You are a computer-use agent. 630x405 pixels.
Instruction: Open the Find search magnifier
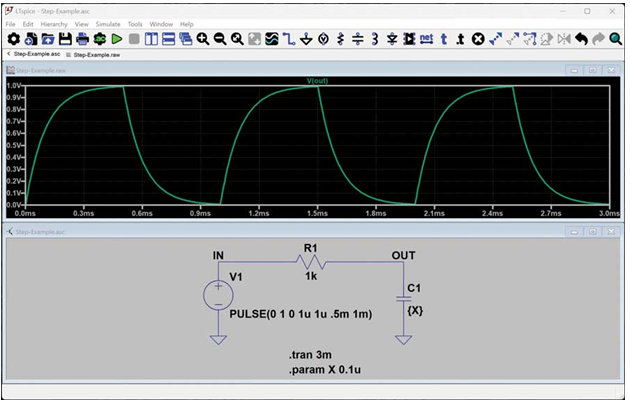pyautogui.click(x=616, y=39)
